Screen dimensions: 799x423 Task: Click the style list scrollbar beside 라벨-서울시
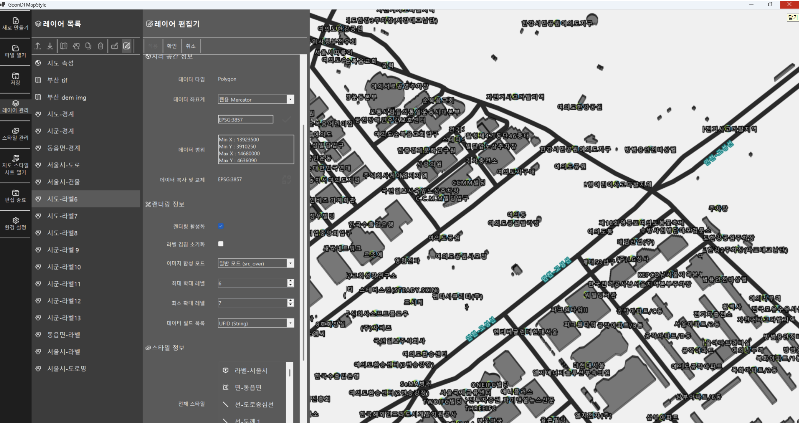[x=290, y=373]
